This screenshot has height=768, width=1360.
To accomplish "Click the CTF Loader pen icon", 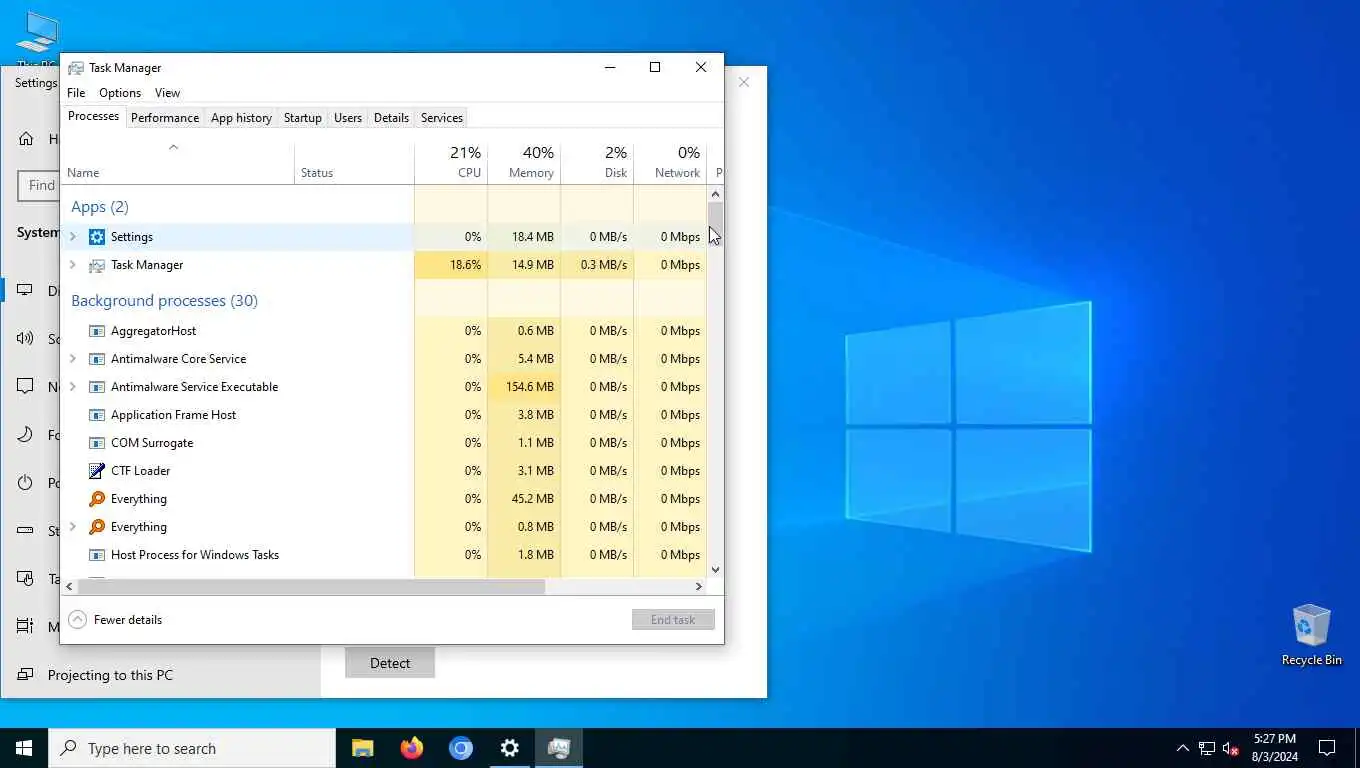I will 97,471.
